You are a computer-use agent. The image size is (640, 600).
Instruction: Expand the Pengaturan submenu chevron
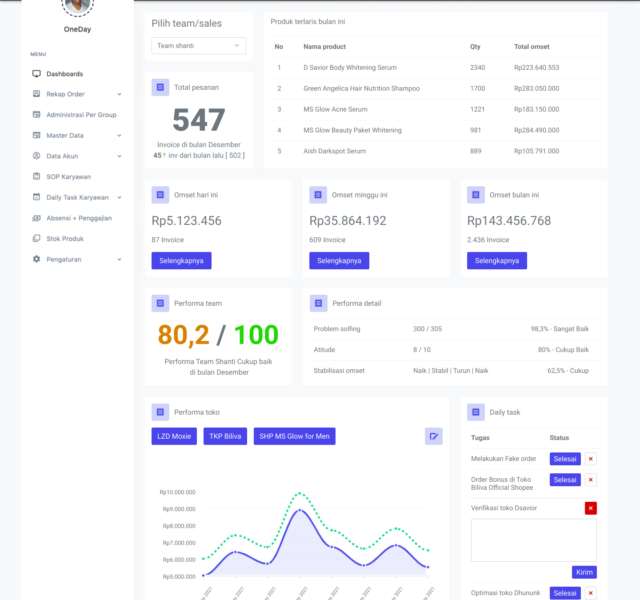pos(119,259)
